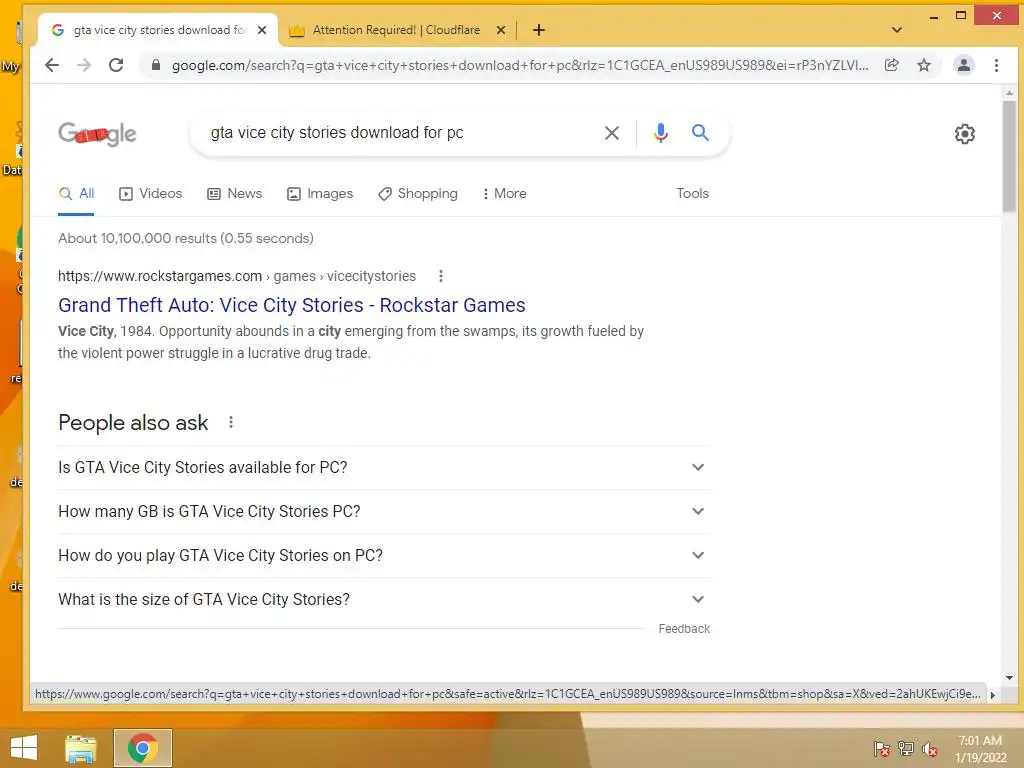Send Feedback on People also ask

pyautogui.click(x=684, y=629)
